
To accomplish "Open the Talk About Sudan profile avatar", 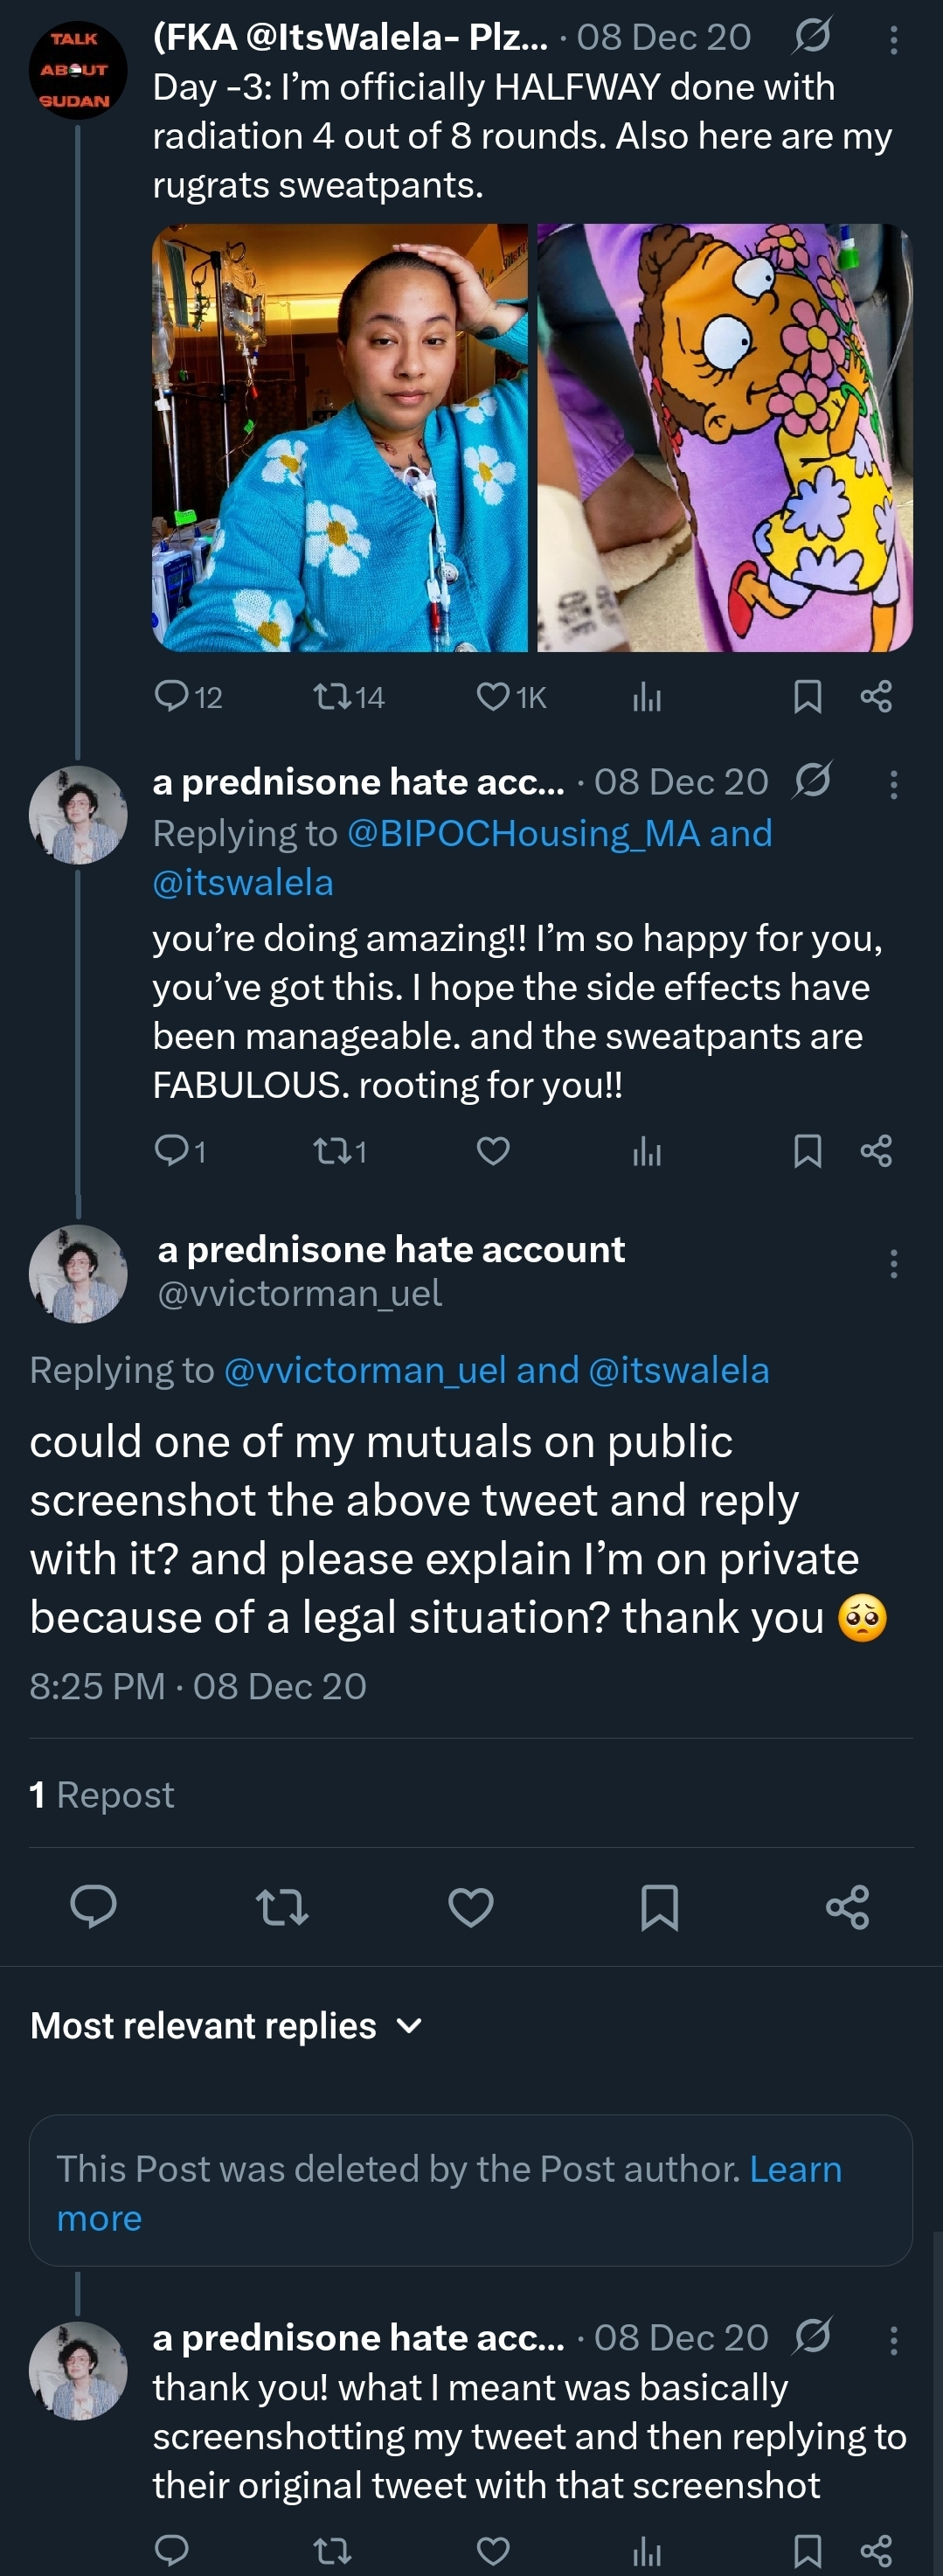I will 78,70.
